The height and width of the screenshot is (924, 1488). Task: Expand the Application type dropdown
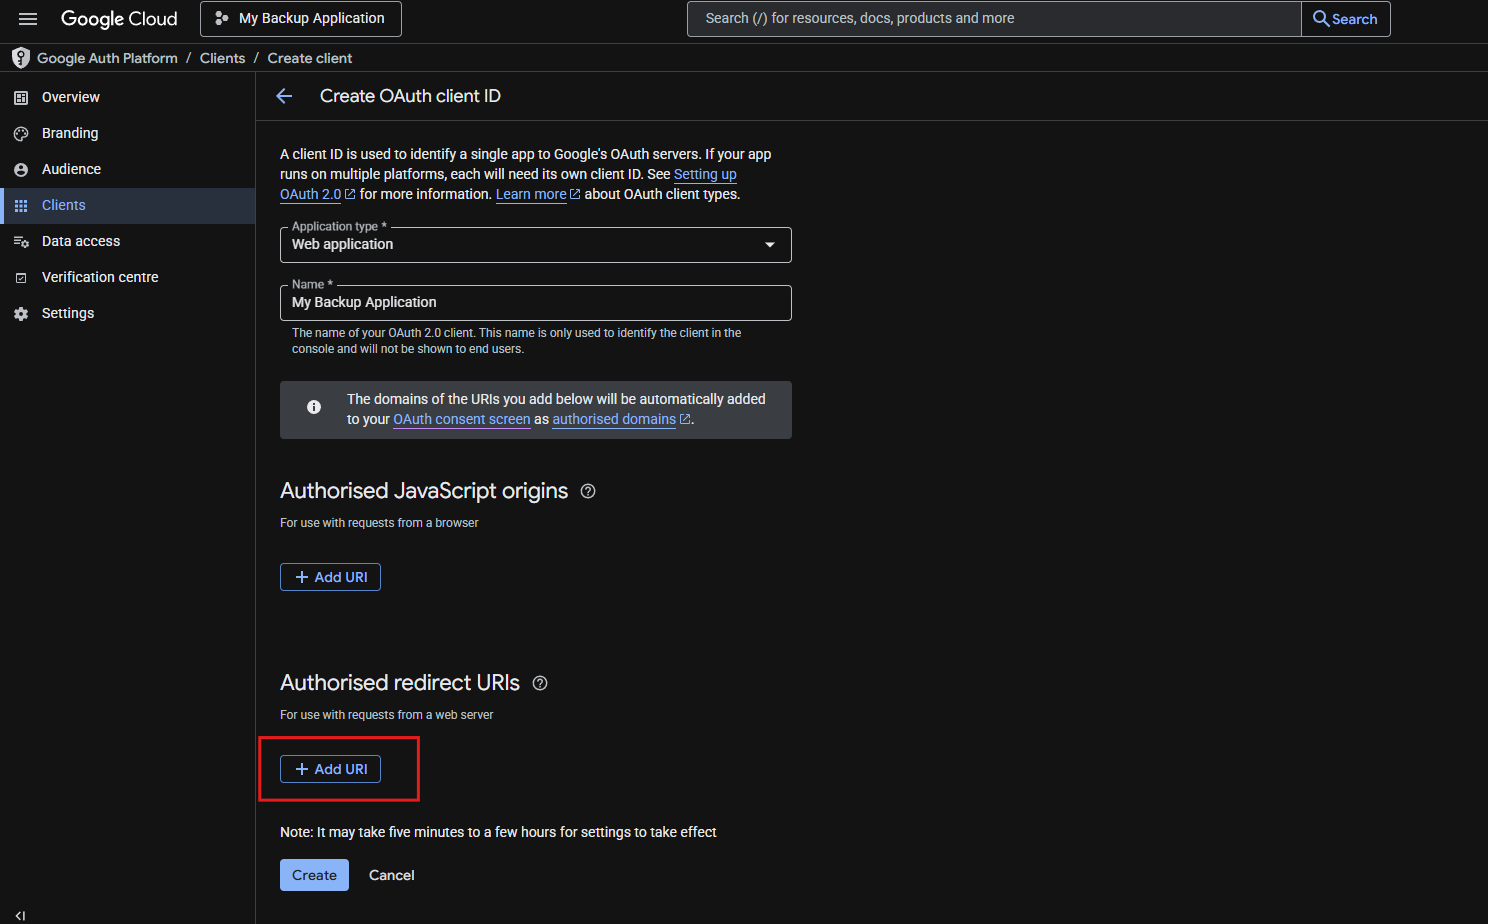click(x=536, y=245)
